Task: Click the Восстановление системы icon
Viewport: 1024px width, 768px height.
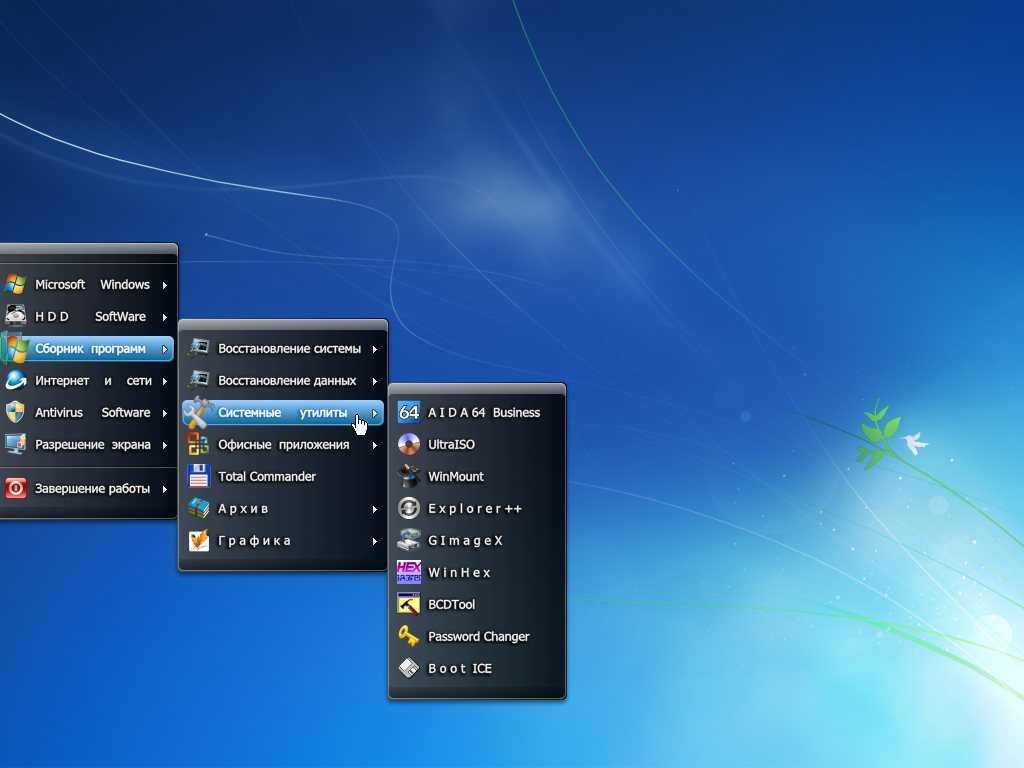Action: [x=199, y=348]
